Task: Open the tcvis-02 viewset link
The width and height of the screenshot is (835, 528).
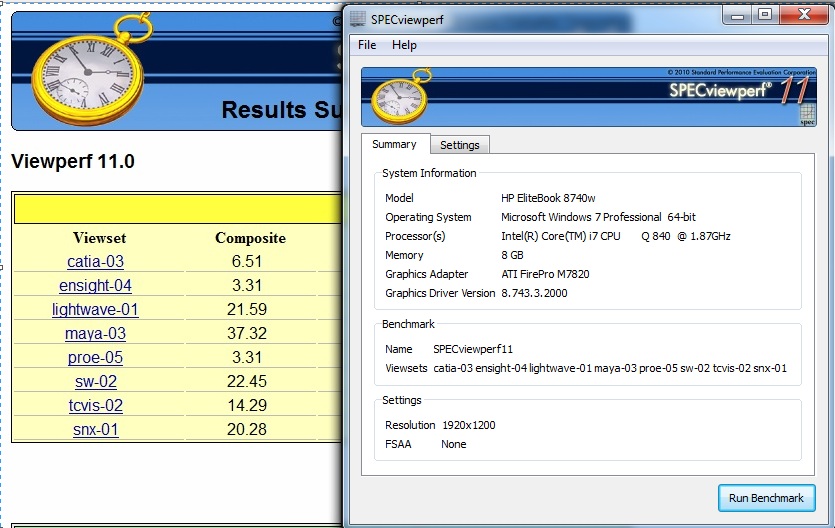Action: [x=96, y=405]
